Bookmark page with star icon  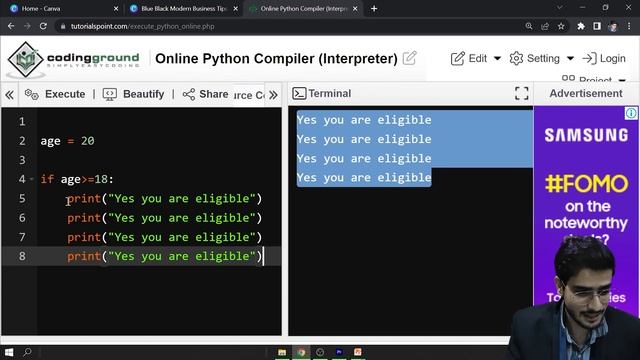pyautogui.click(x=561, y=26)
